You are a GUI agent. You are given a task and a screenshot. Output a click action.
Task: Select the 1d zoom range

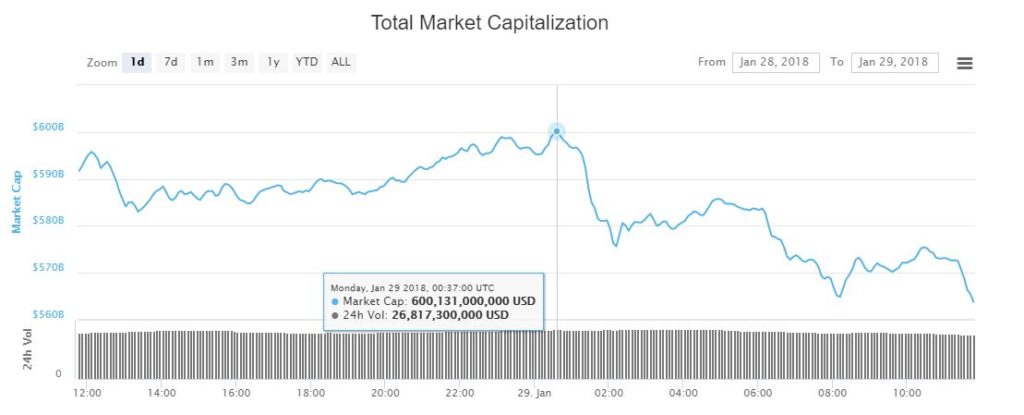tap(137, 62)
